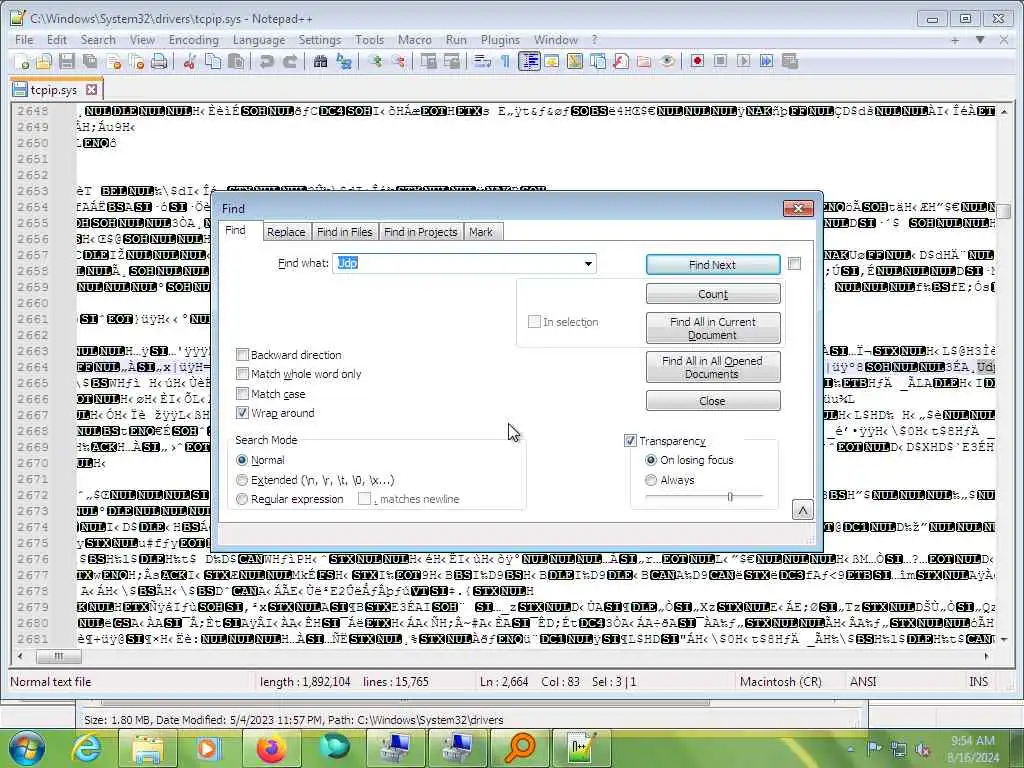Collapse the Find dialog with the caret button

803,510
